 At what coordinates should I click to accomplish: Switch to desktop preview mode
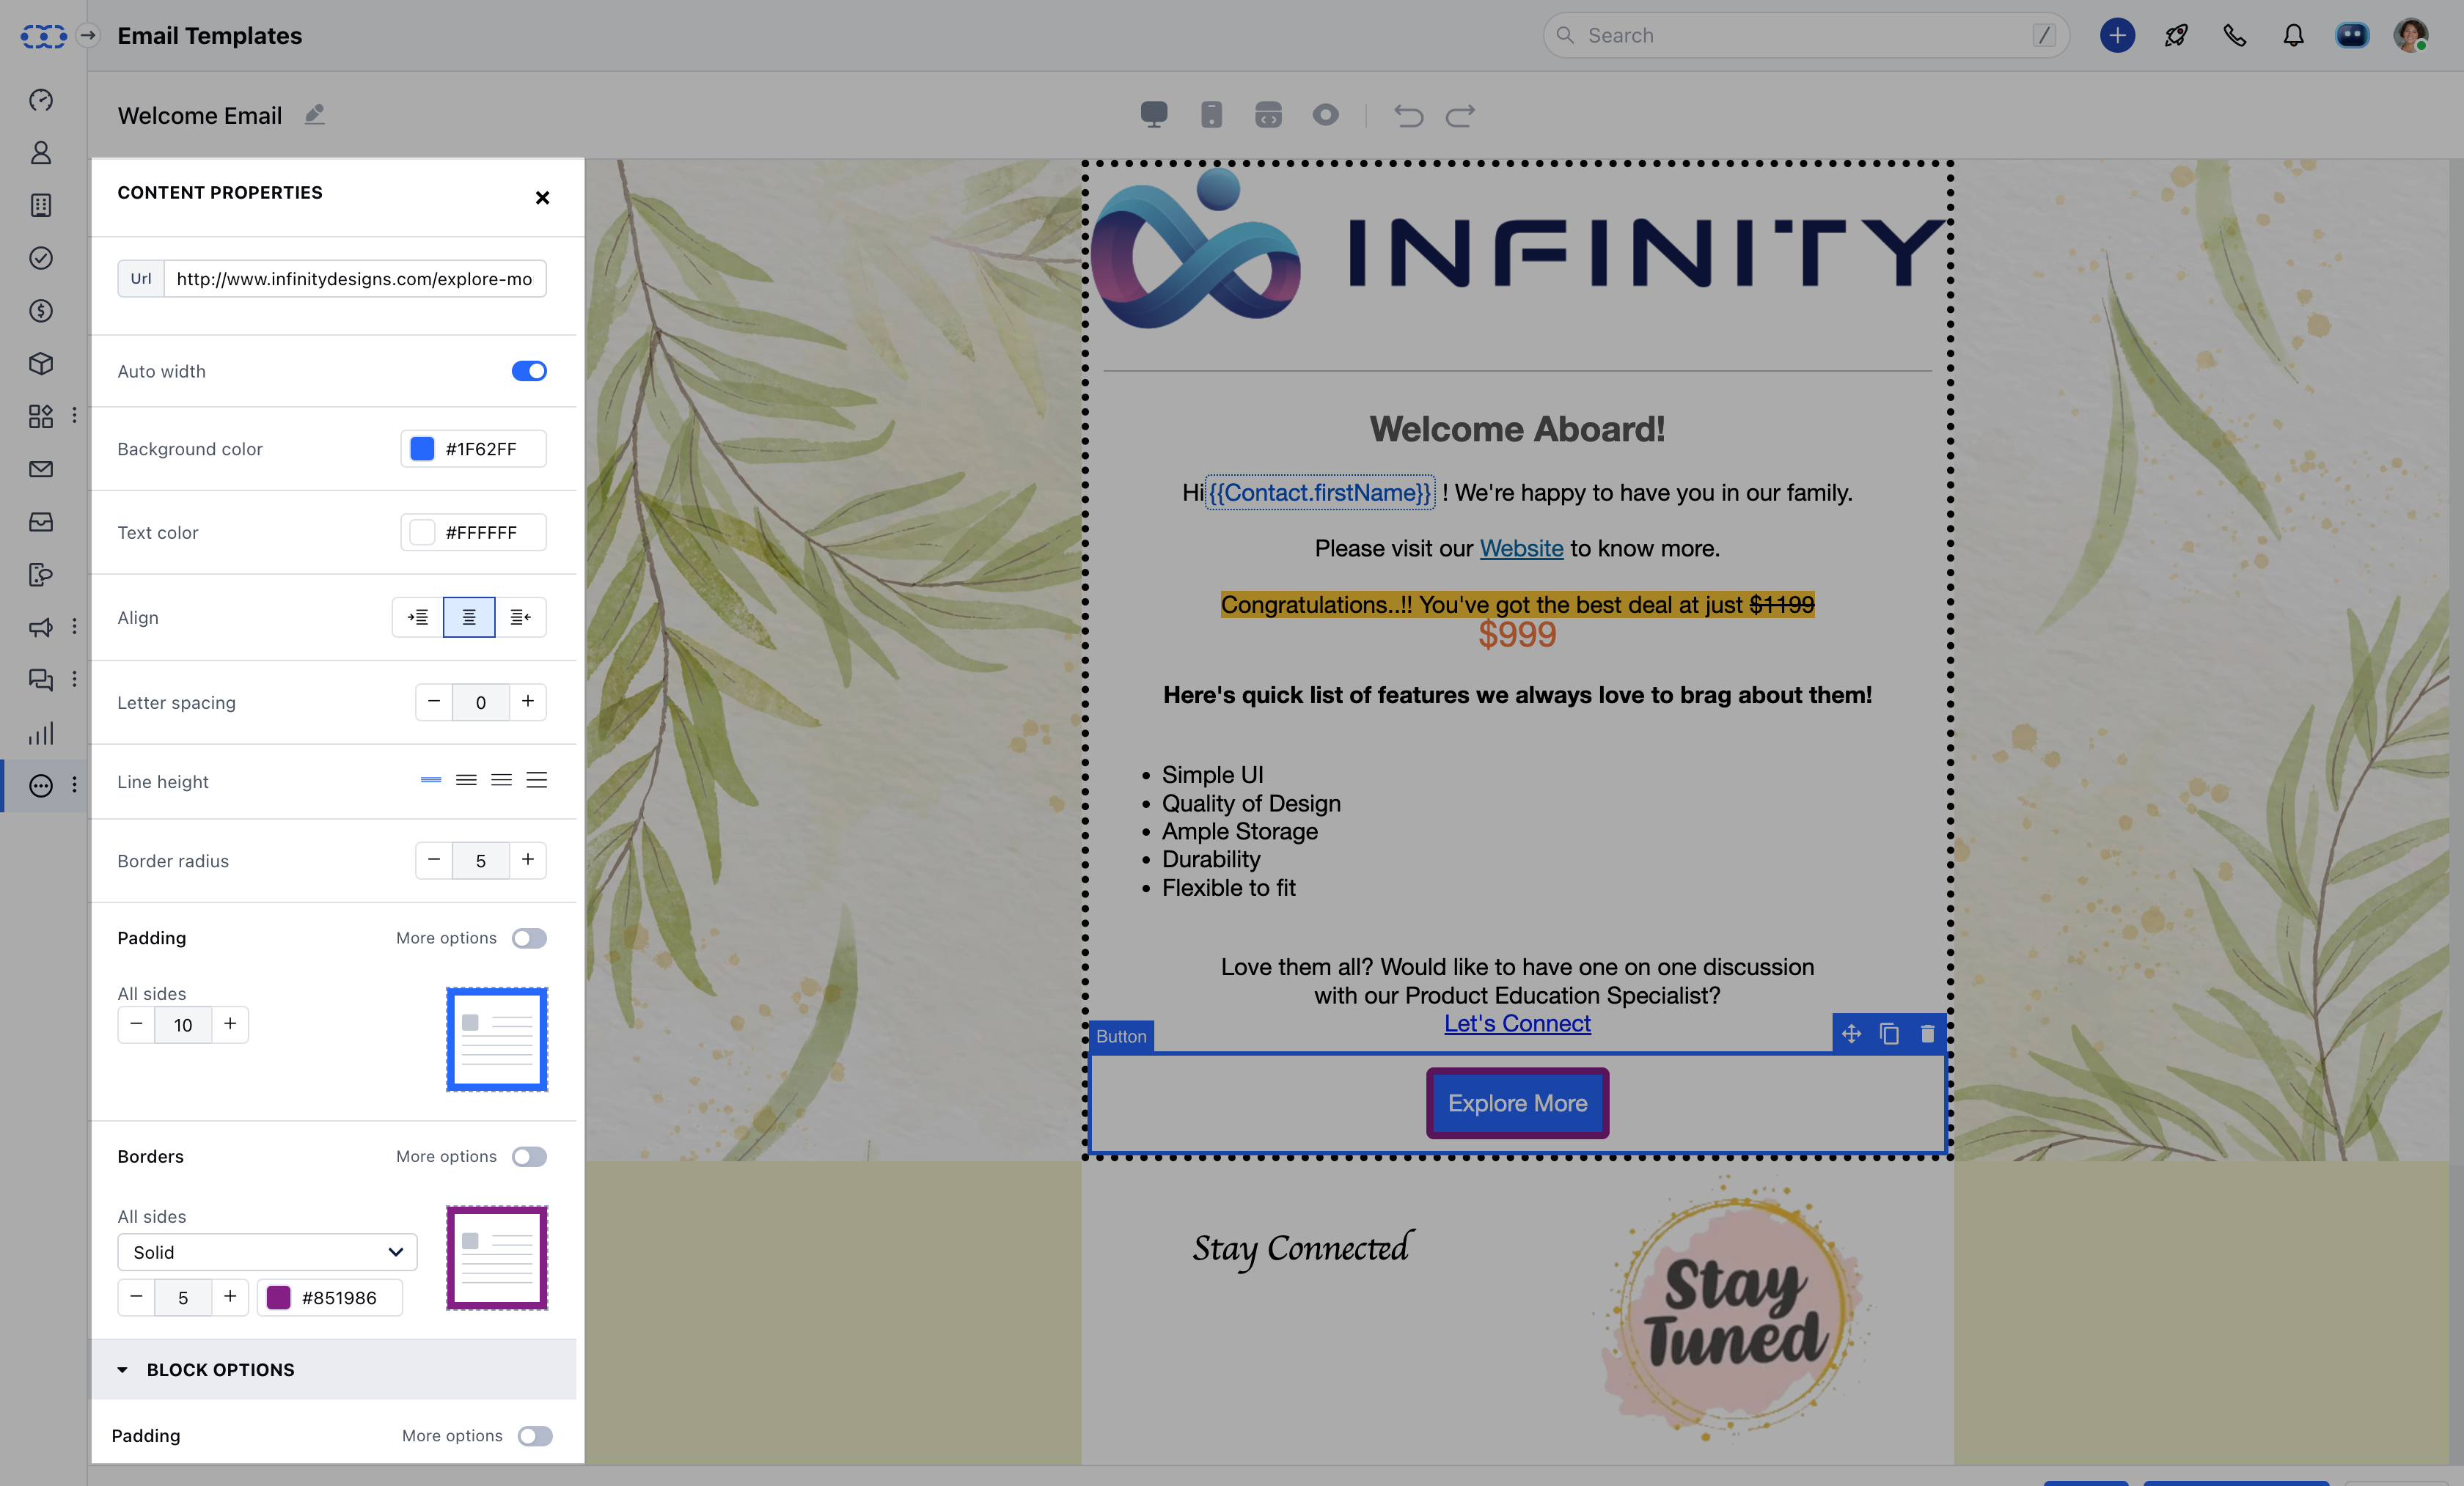(x=1153, y=114)
